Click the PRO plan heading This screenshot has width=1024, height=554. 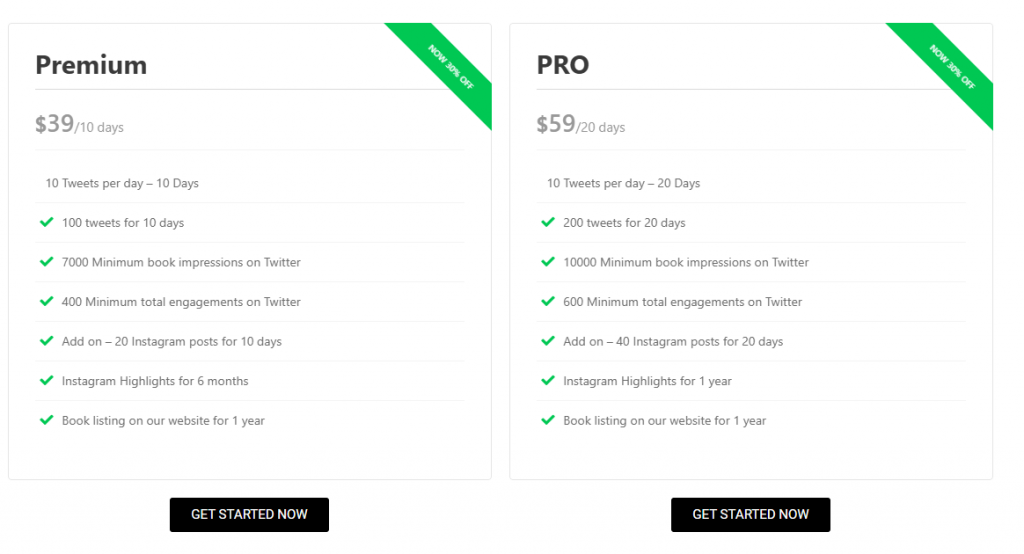[563, 65]
